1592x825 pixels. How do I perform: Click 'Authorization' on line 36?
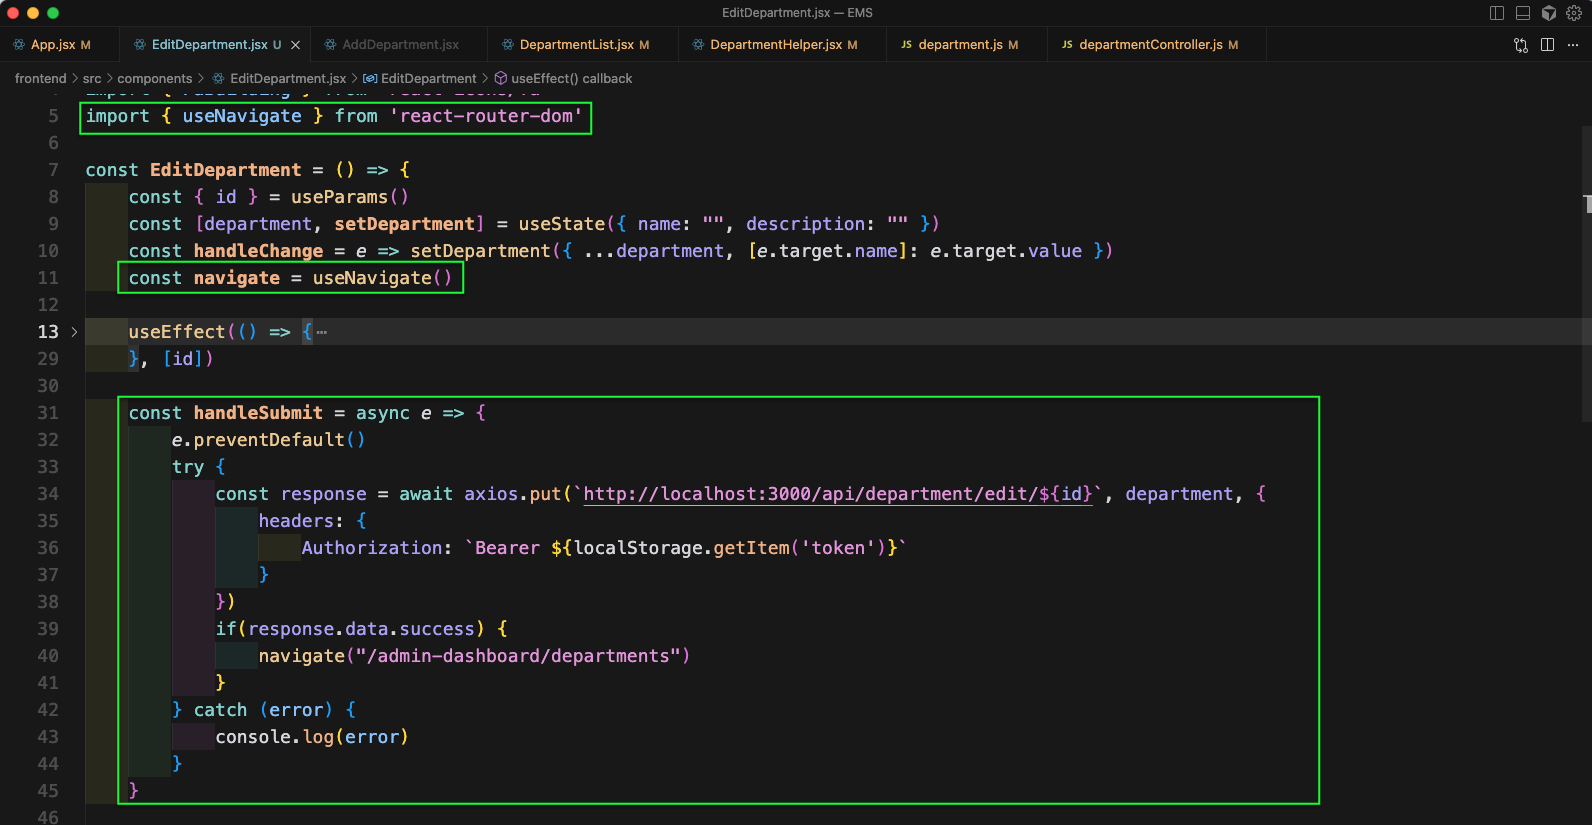coord(372,548)
